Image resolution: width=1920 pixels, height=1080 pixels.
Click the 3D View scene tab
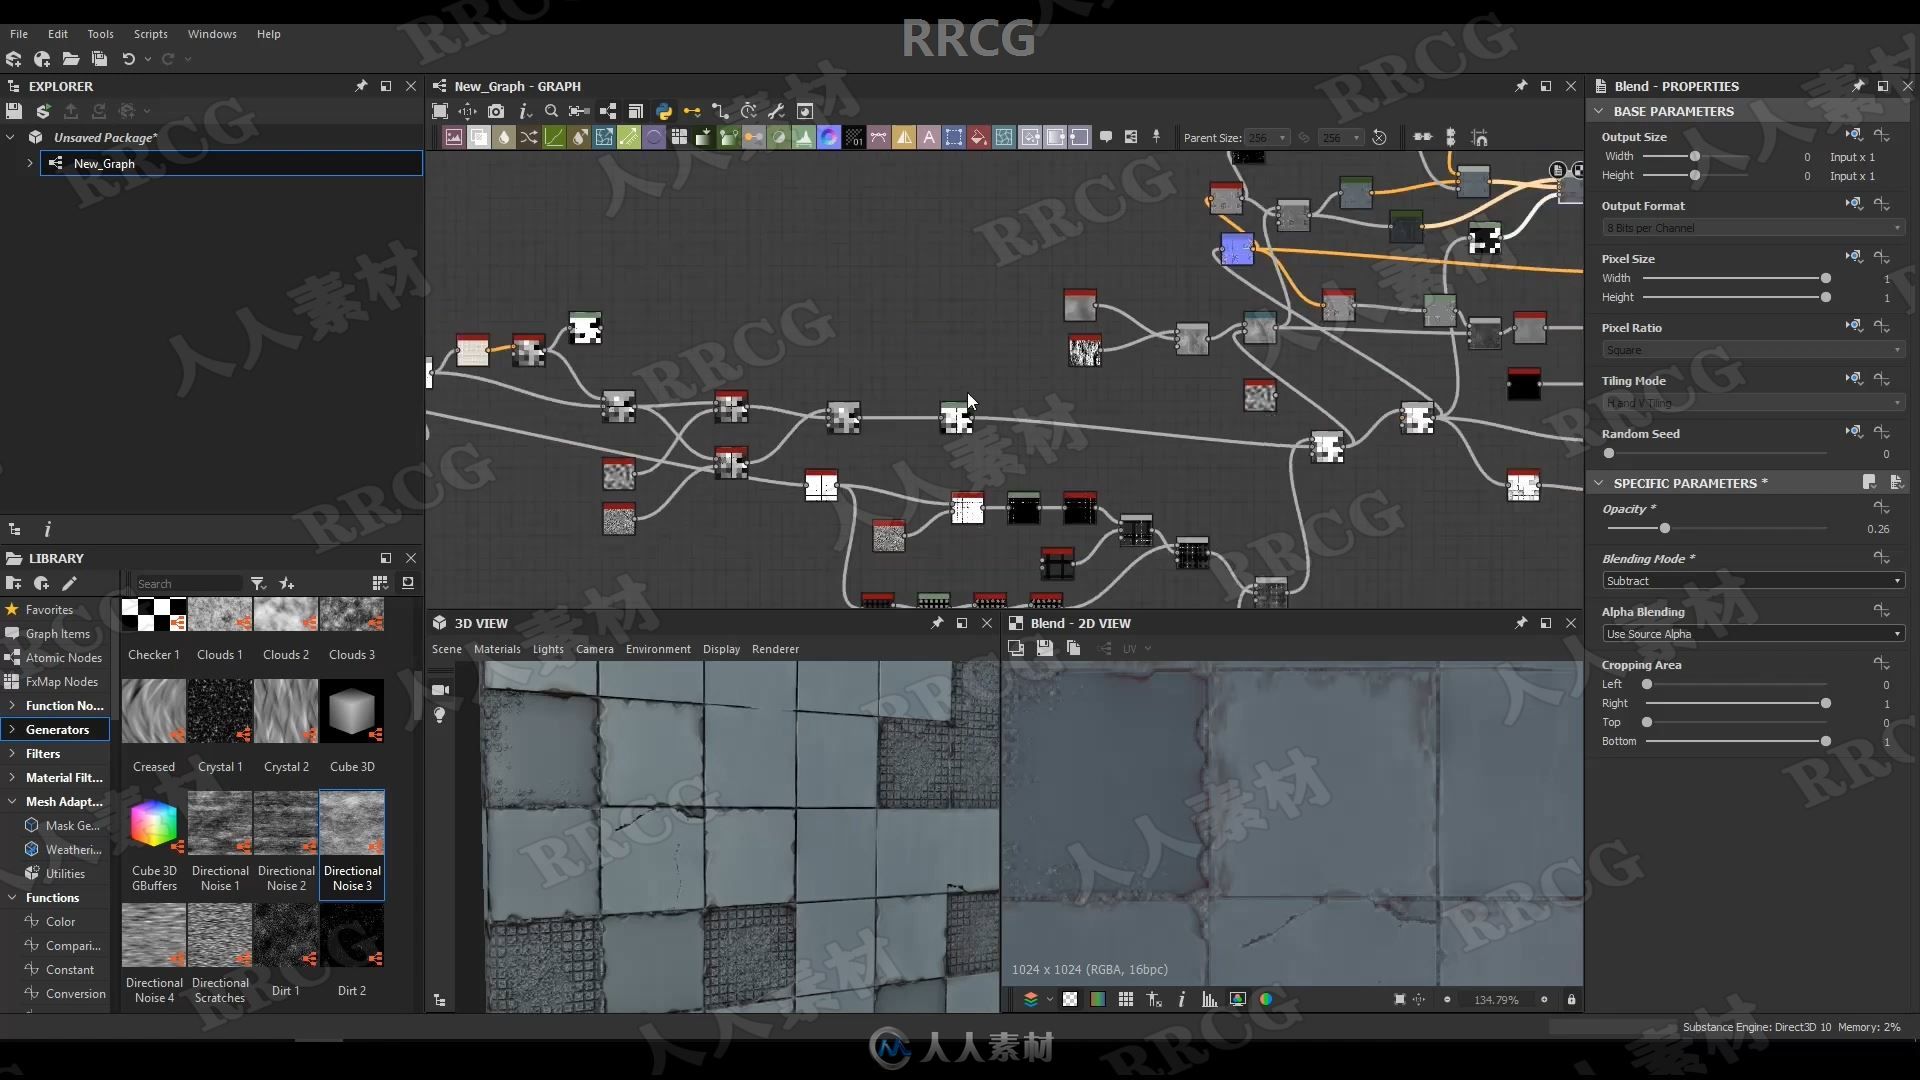click(x=447, y=649)
